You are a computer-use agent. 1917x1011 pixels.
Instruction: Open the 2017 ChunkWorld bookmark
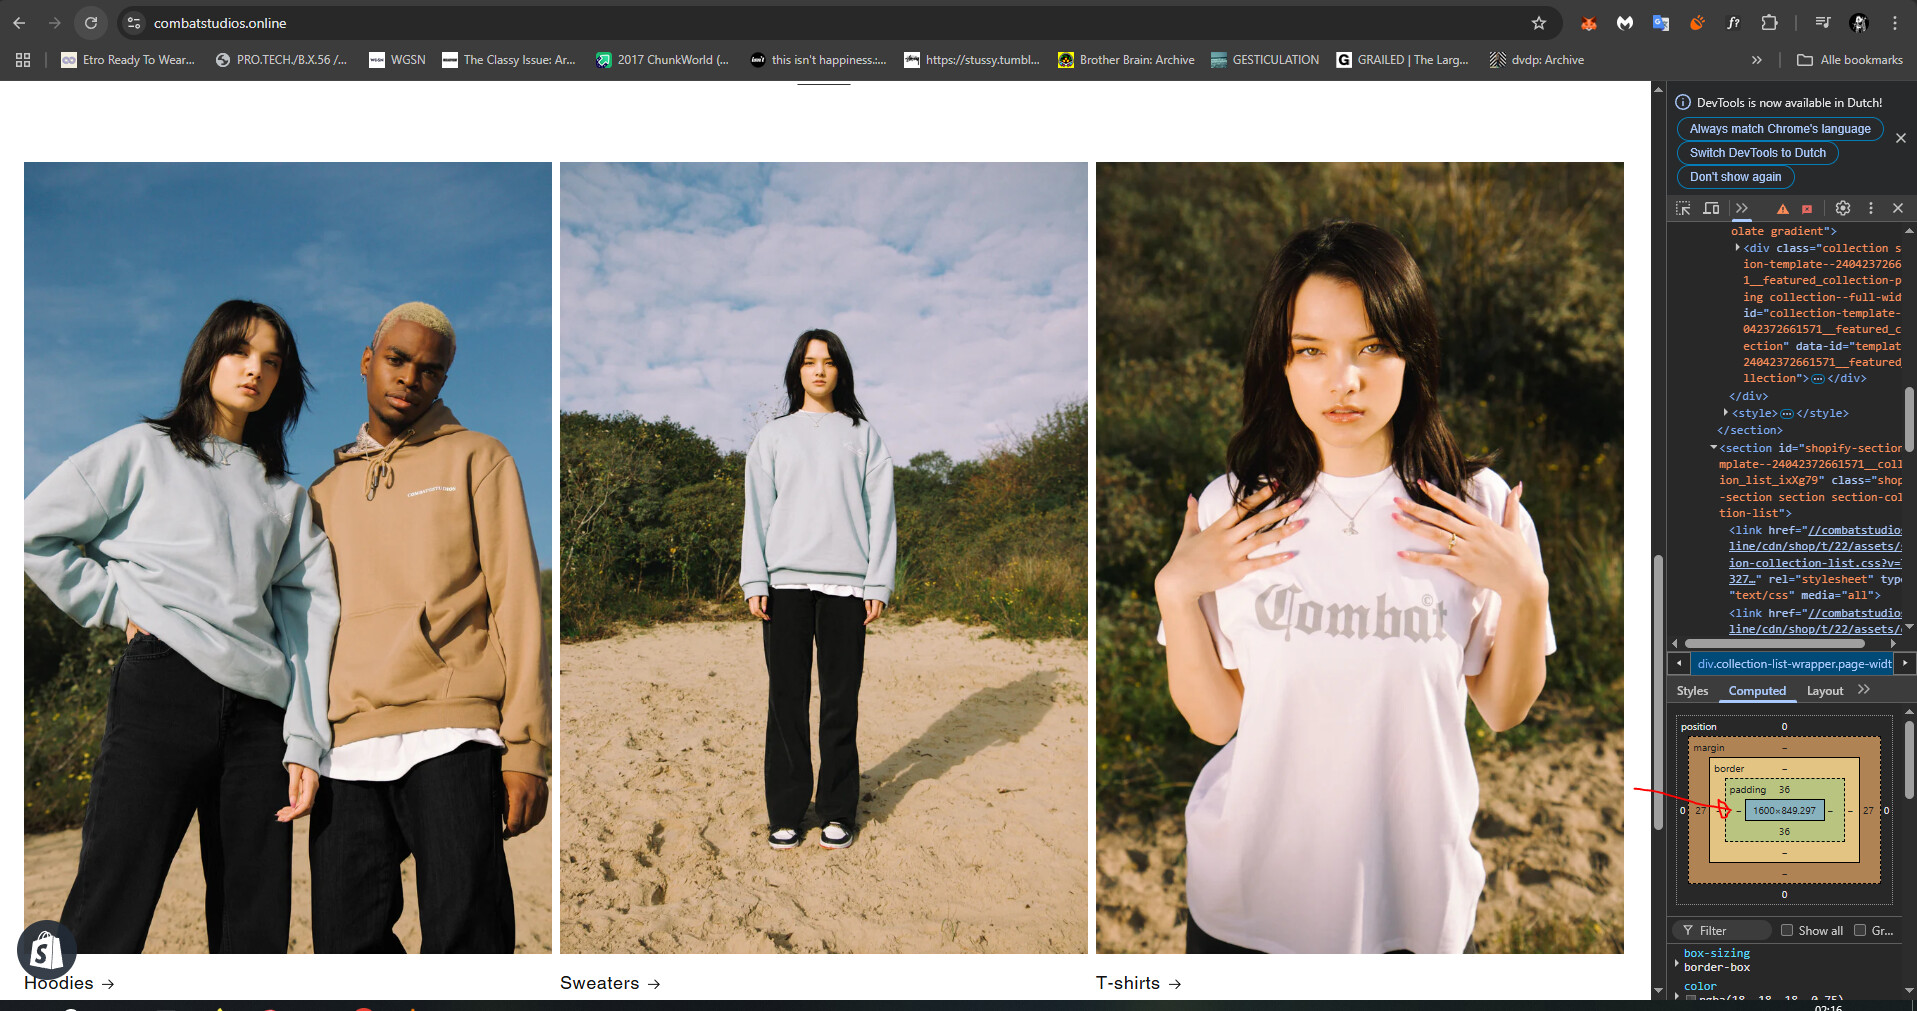[662, 60]
